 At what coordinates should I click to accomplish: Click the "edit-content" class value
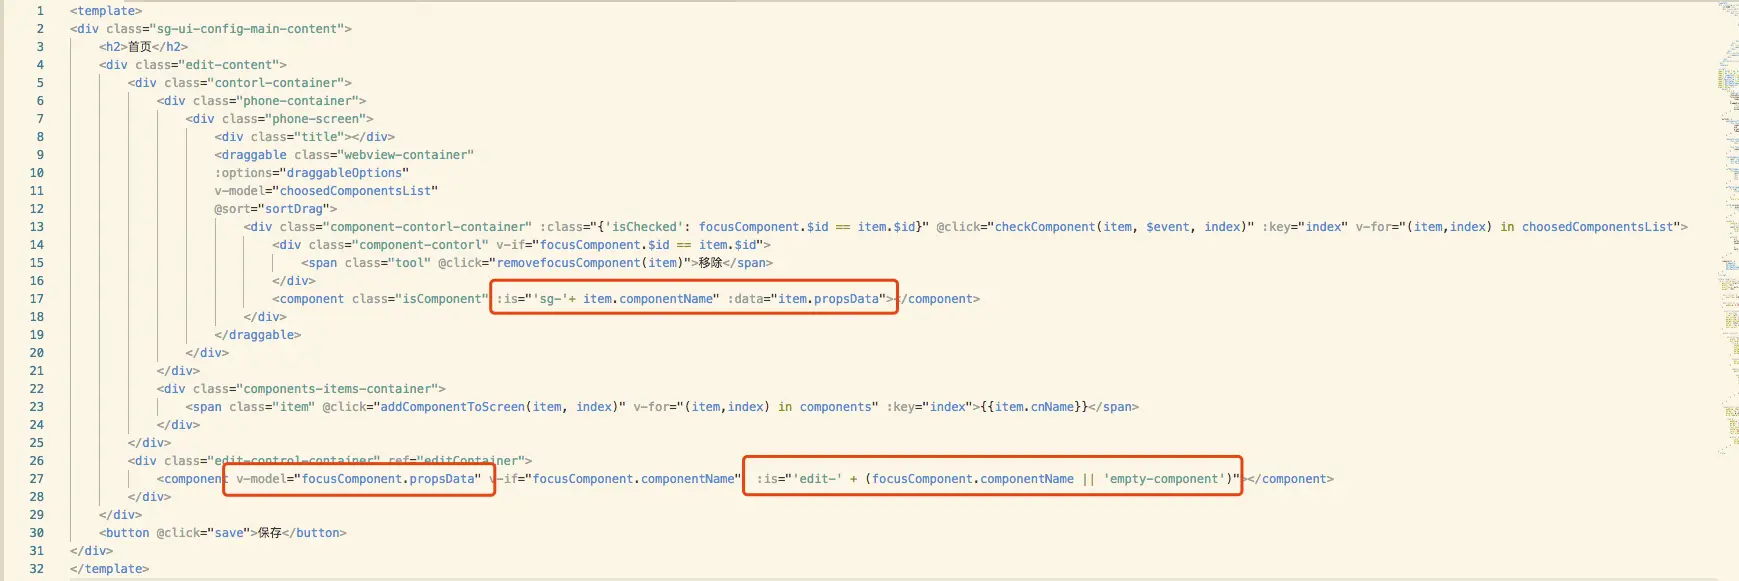pyautogui.click(x=232, y=65)
